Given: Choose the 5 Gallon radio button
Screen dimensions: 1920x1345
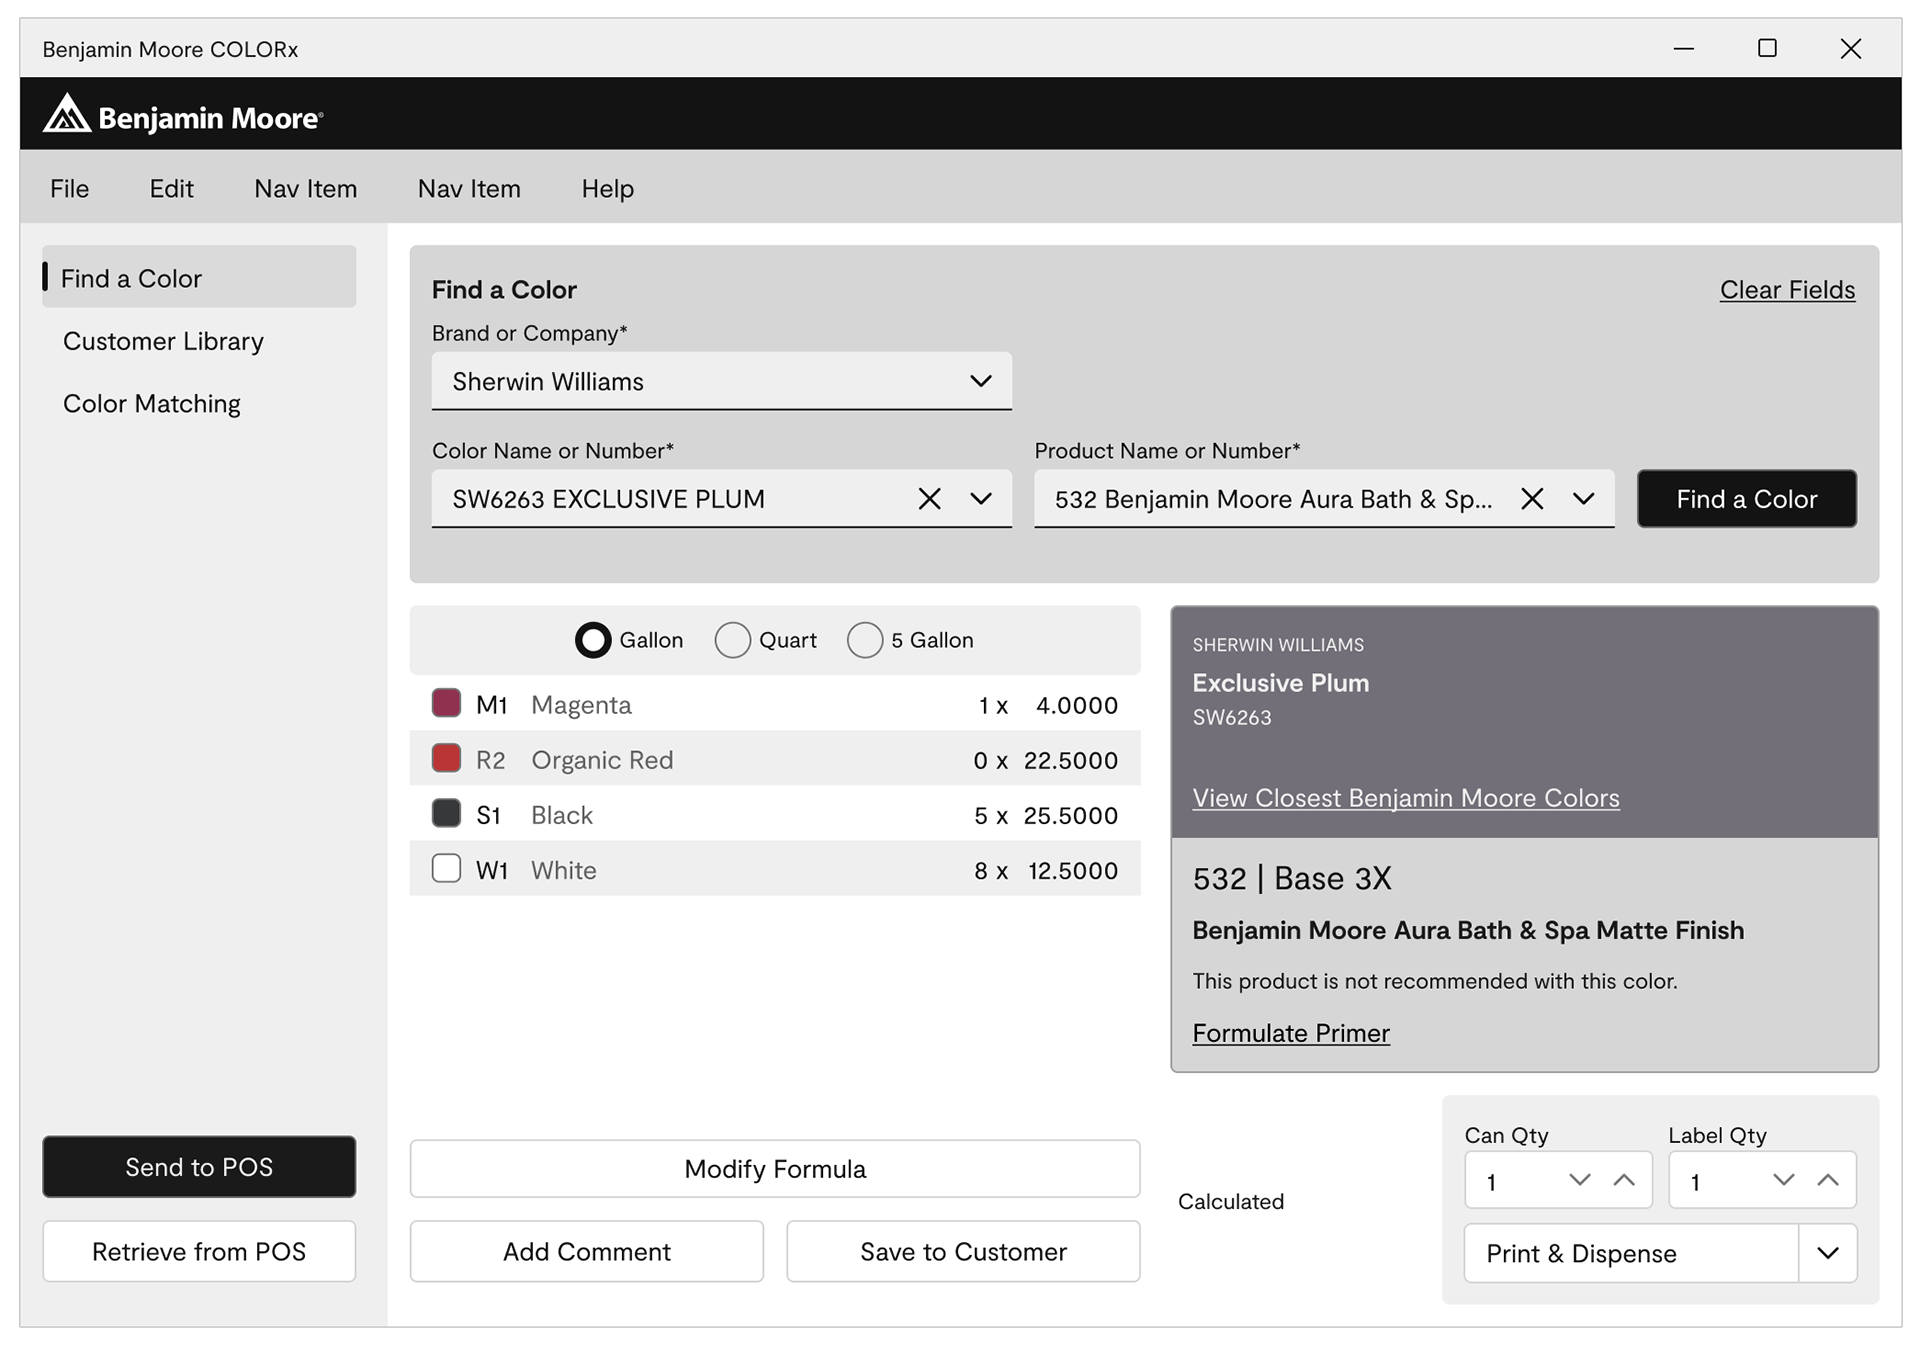Looking at the screenshot, I should [865, 640].
